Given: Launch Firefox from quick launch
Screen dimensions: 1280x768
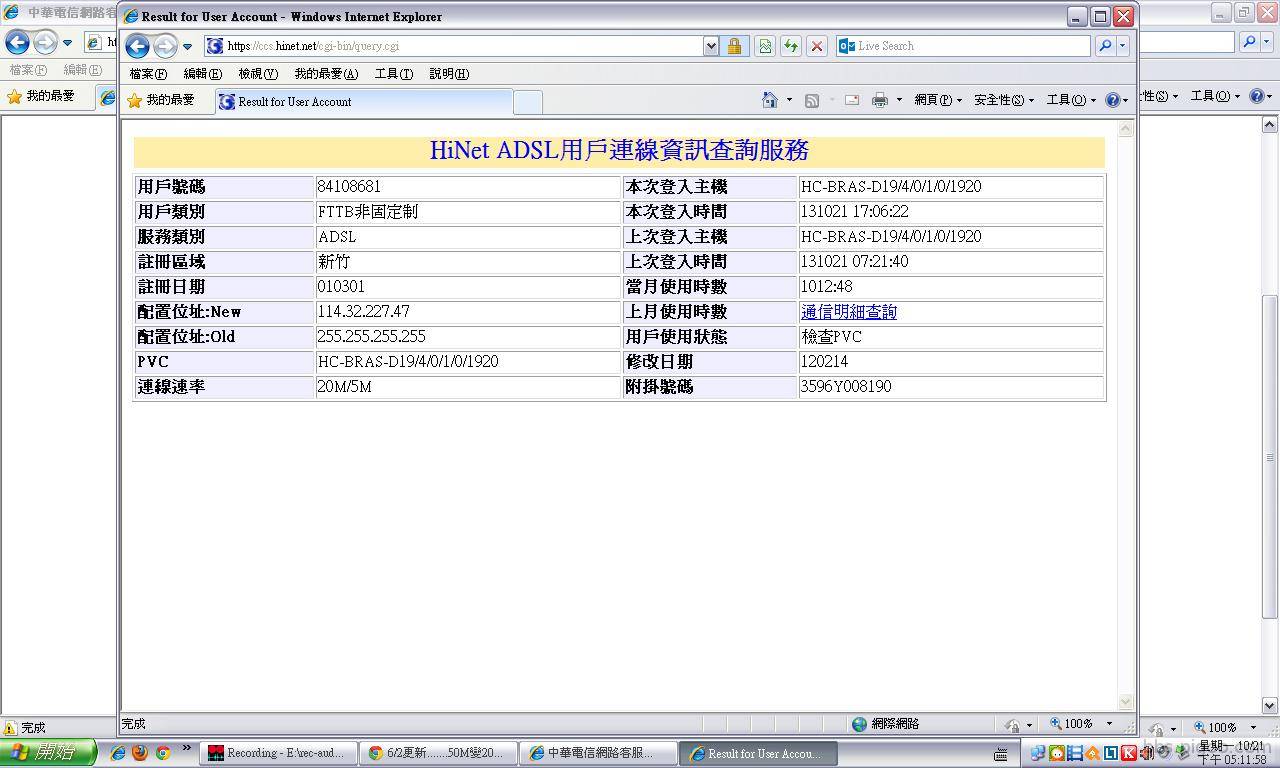Looking at the screenshot, I should click(140, 753).
